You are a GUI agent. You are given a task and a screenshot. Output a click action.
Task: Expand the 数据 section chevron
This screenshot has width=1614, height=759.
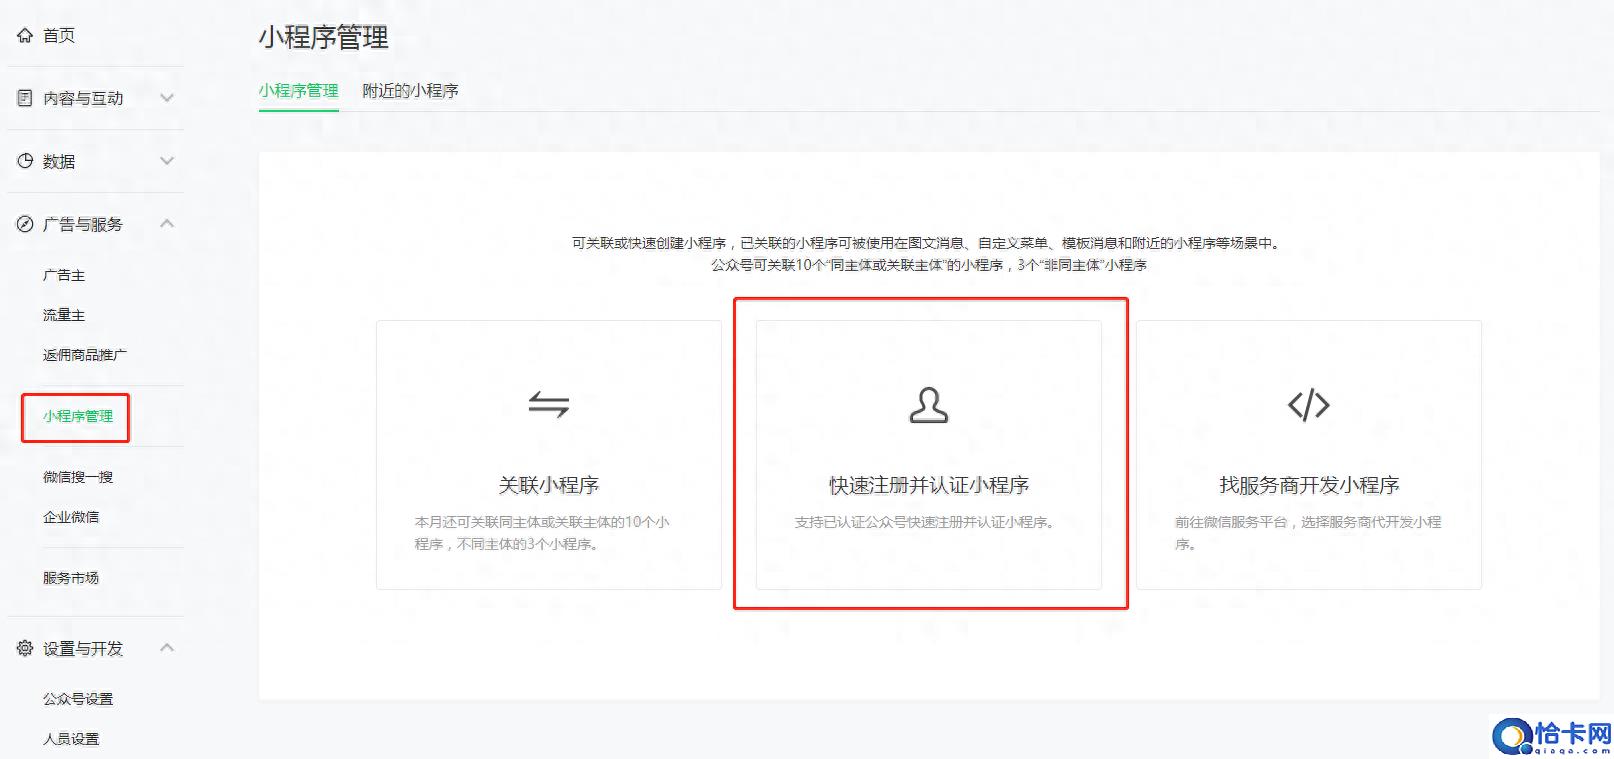coord(167,161)
